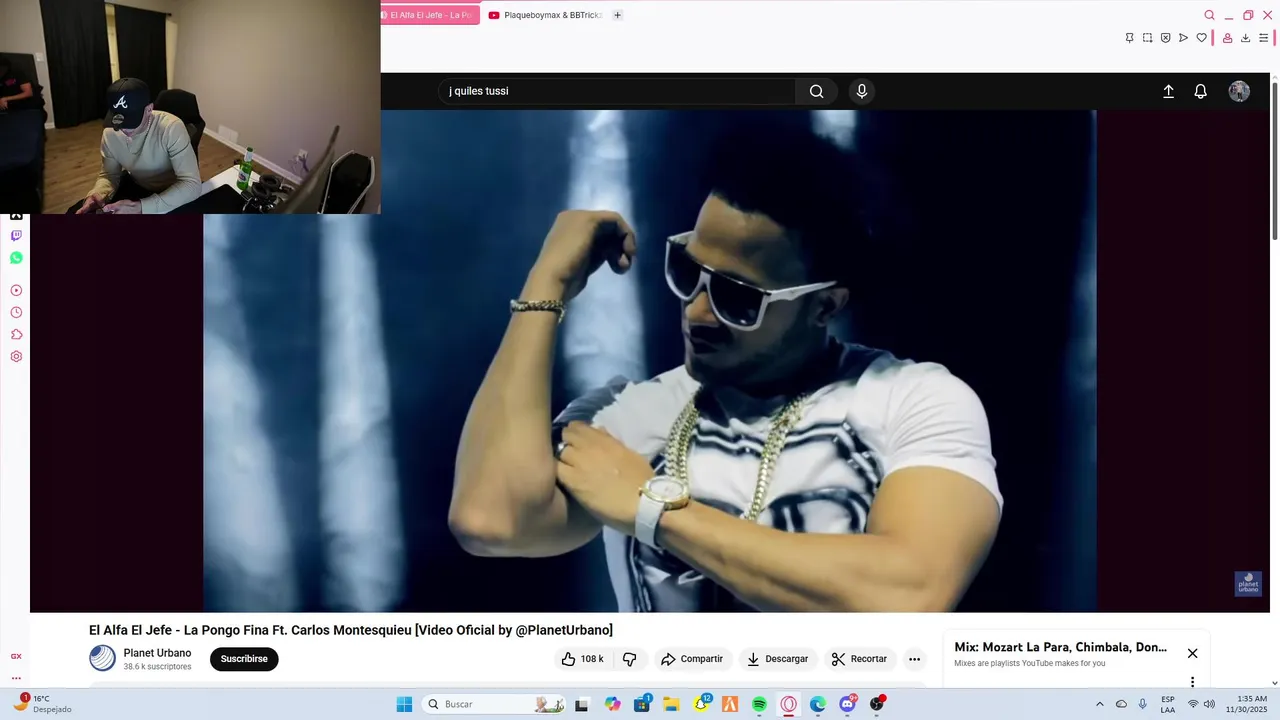Image resolution: width=1280 pixels, height=720 pixels.
Task: Open YouTube notifications bell
Action: pyautogui.click(x=1201, y=91)
